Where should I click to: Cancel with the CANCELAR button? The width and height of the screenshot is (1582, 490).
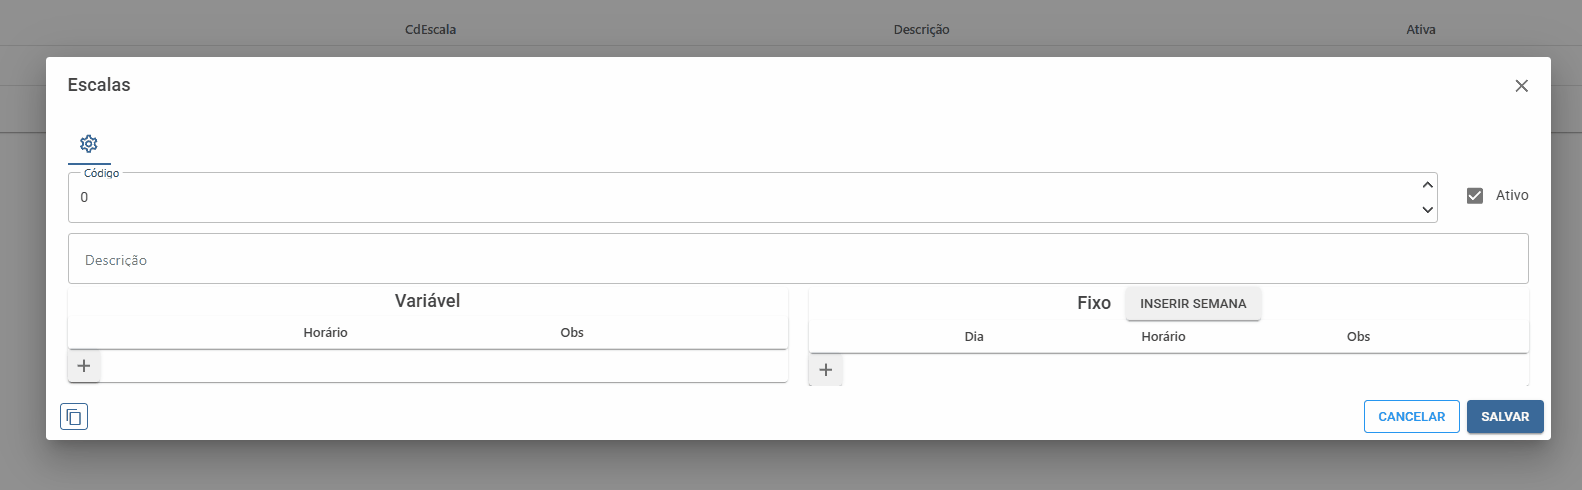click(x=1411, y=417)
